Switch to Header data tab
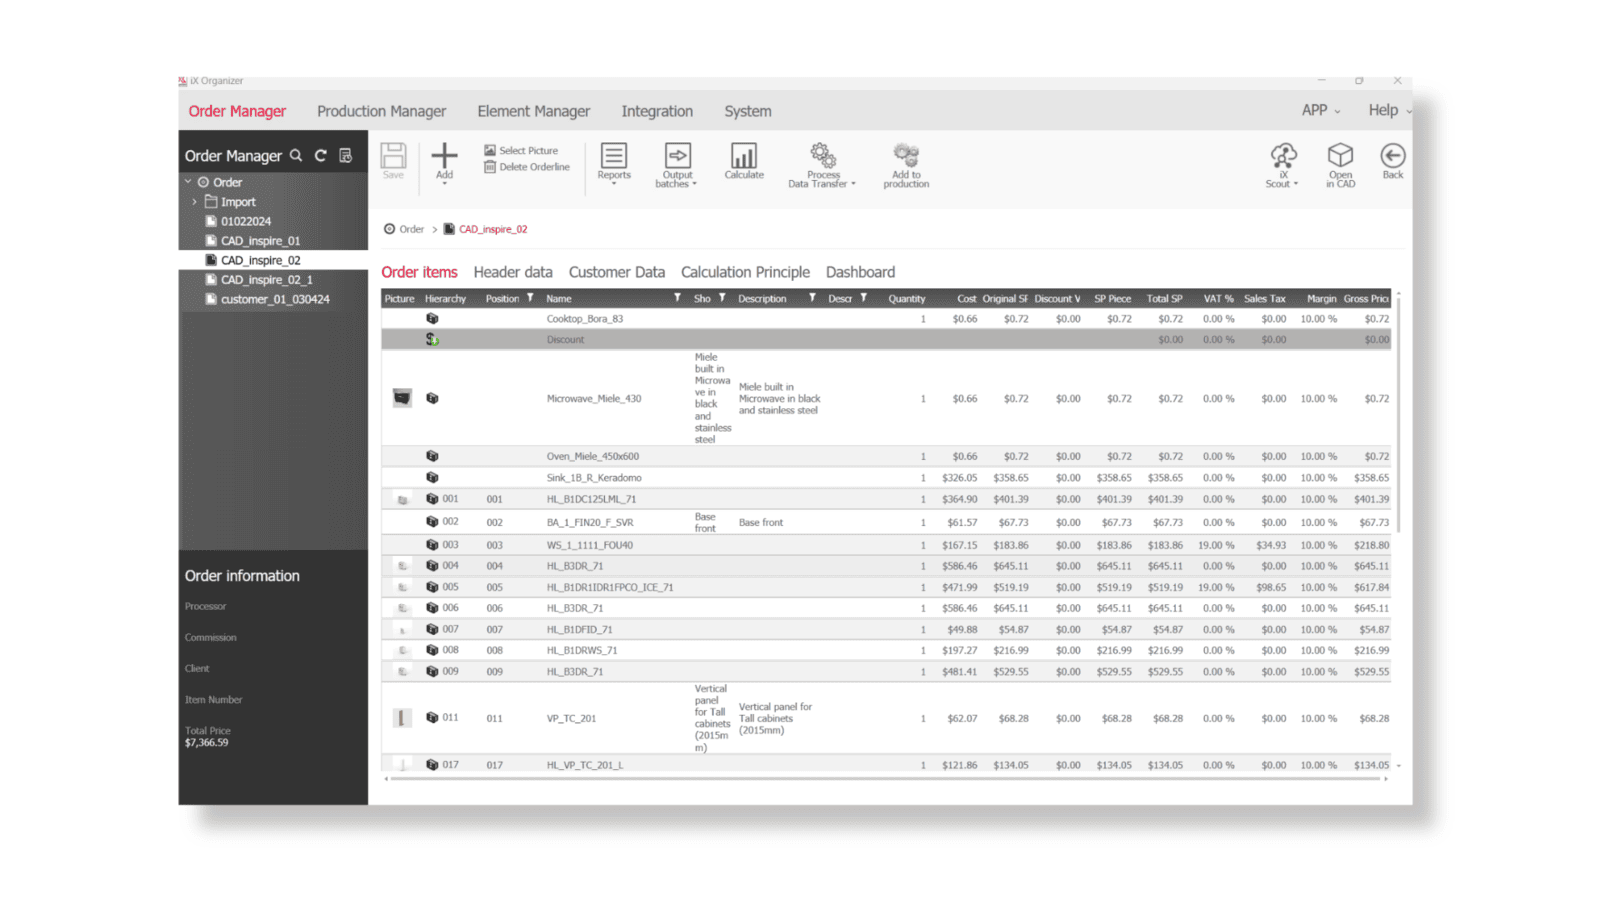 513,272
